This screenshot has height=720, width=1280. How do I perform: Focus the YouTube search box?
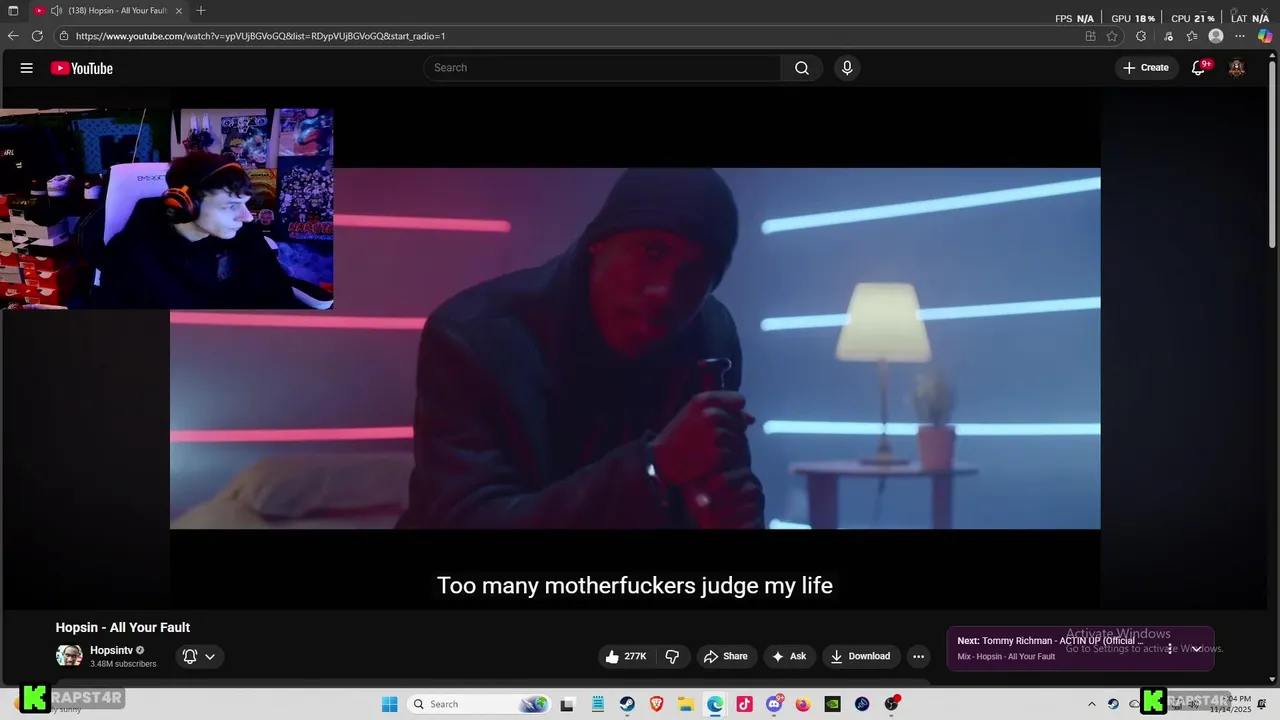pos(603,68)
